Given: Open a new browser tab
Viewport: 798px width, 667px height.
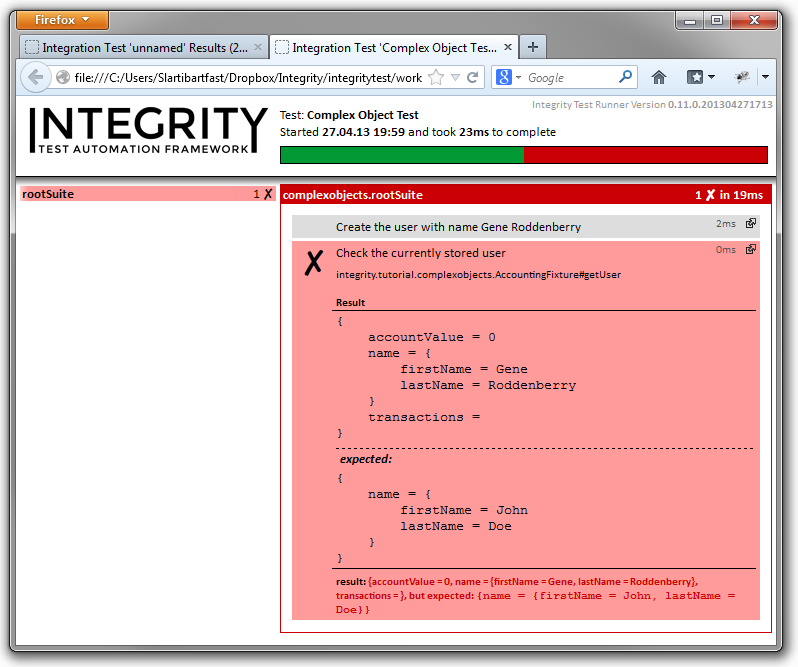Looking at the screenshot, I should click(x=533, y=47).
